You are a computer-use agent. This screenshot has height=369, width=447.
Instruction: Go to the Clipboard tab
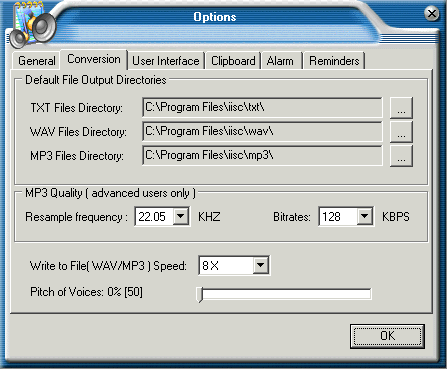(233, 61)
